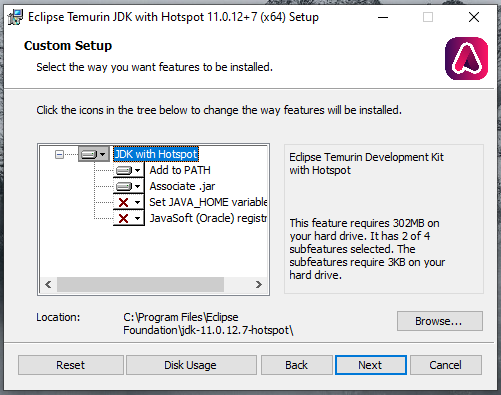Minimize the Setup window
Screen dimensions: 501x395
tap(383, 17)
